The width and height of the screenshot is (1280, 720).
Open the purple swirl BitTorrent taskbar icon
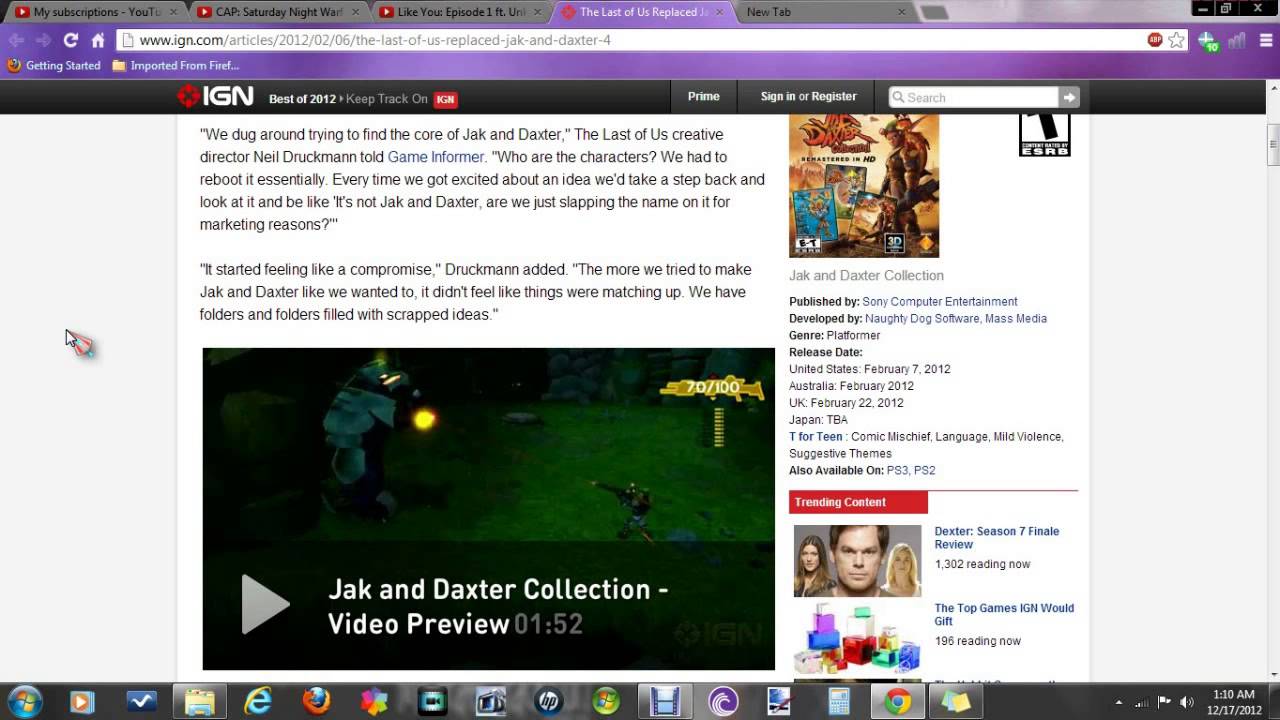[722, 702]
